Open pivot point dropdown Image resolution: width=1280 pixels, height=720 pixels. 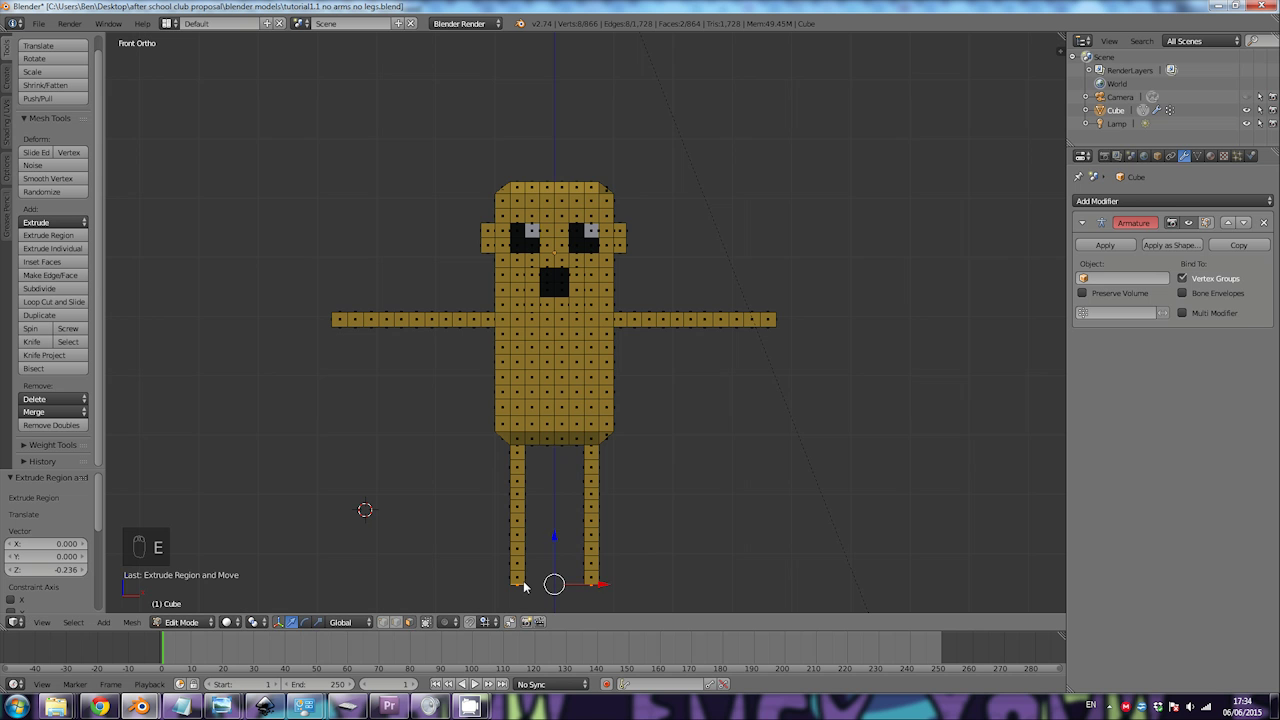257,622
